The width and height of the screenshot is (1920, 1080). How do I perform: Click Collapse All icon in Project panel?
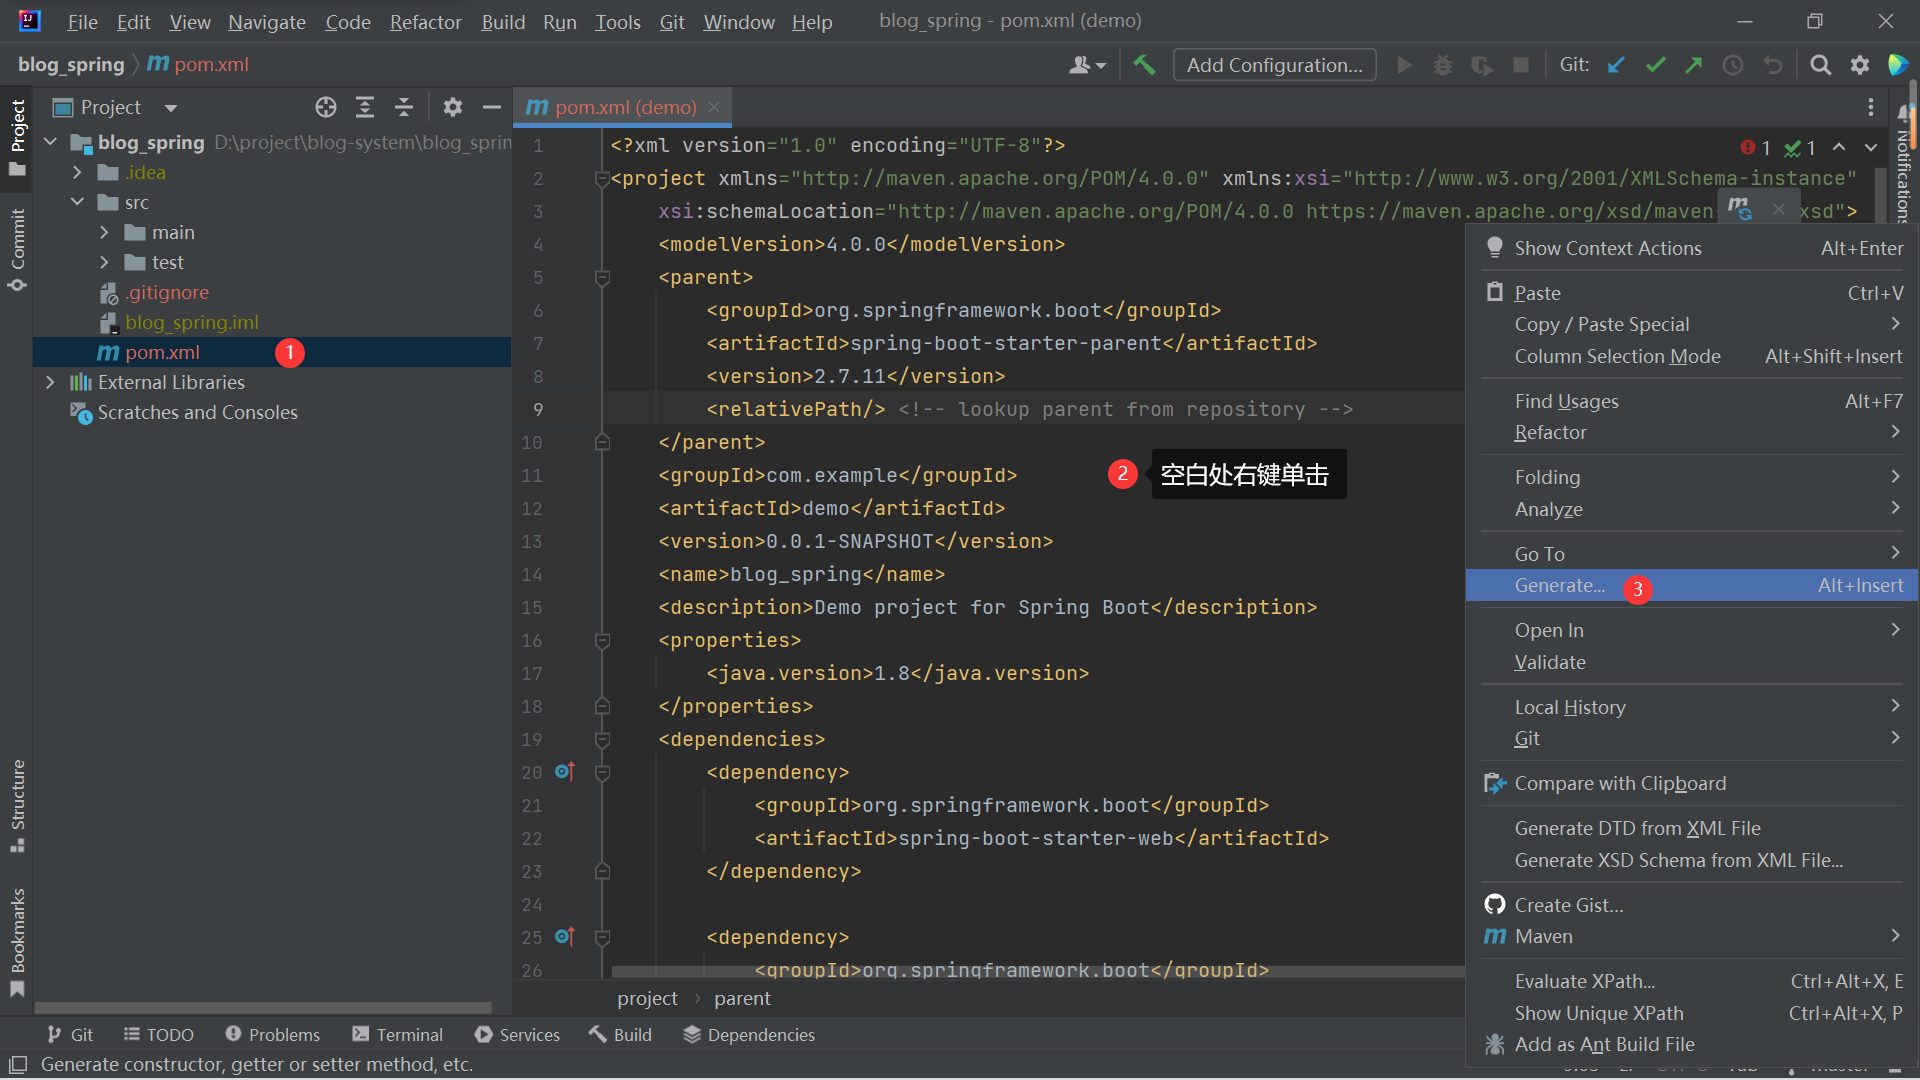[x=404, y=107]
